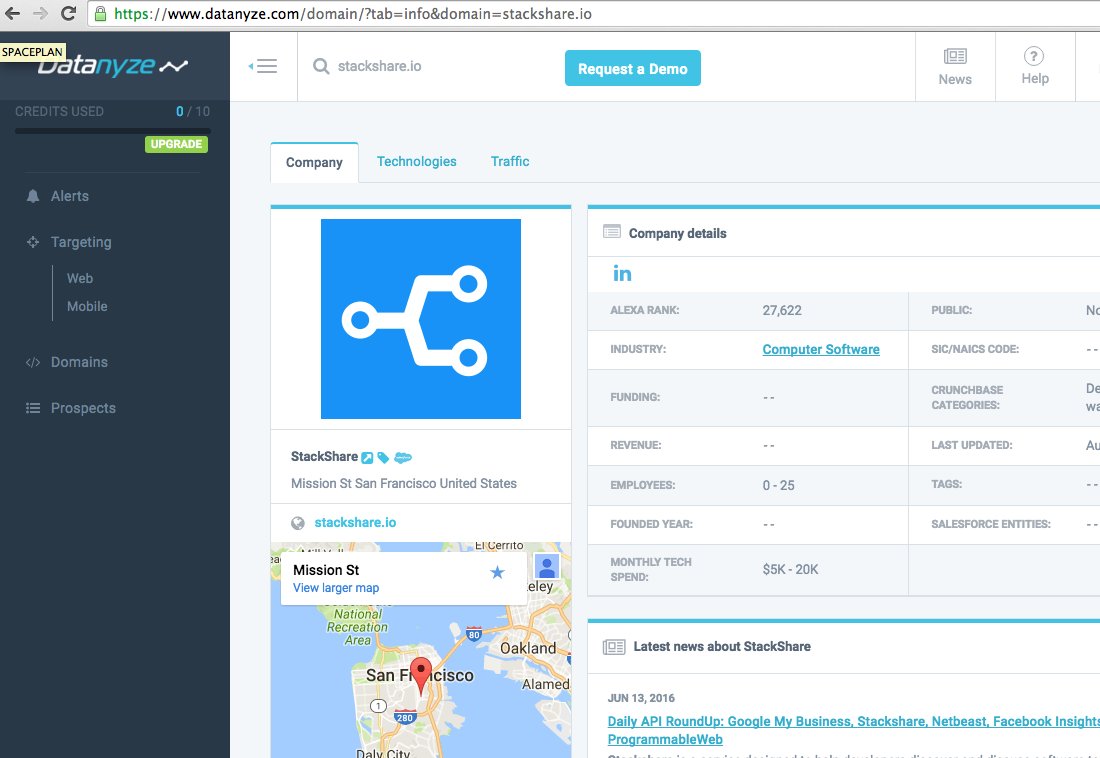Viewport: 1100px width, 758px height.
Task: Click the Mission St label on the map card
Action: pyautogui.click(x=326, y=570)
